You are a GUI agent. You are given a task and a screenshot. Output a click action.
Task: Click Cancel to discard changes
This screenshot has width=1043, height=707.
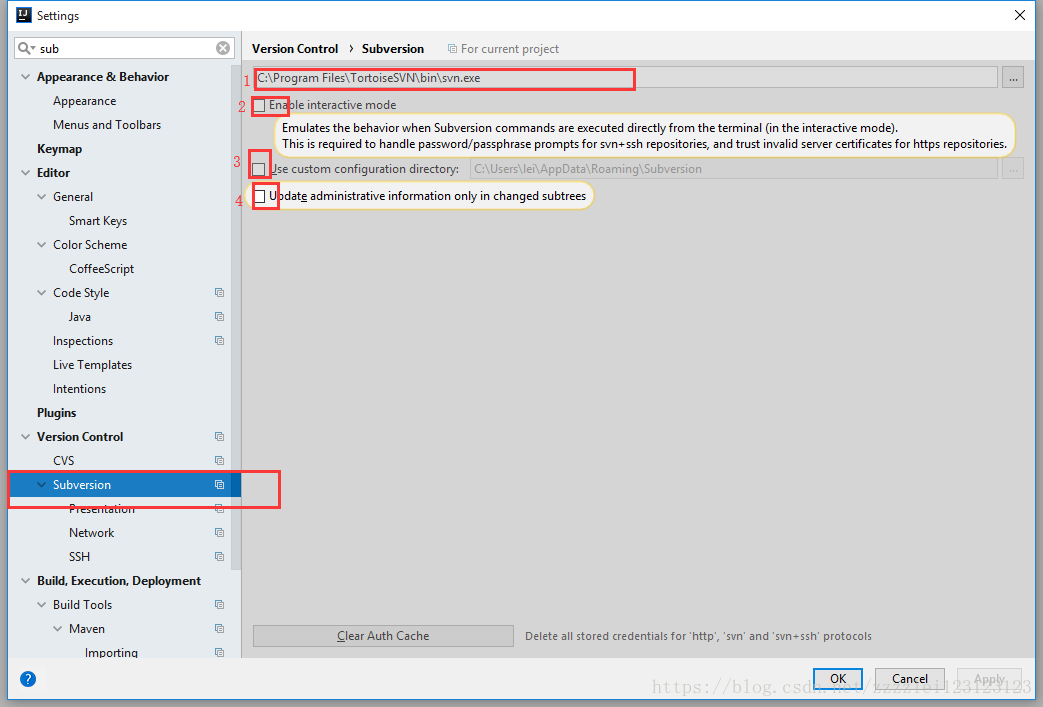(x=909, y=679)
